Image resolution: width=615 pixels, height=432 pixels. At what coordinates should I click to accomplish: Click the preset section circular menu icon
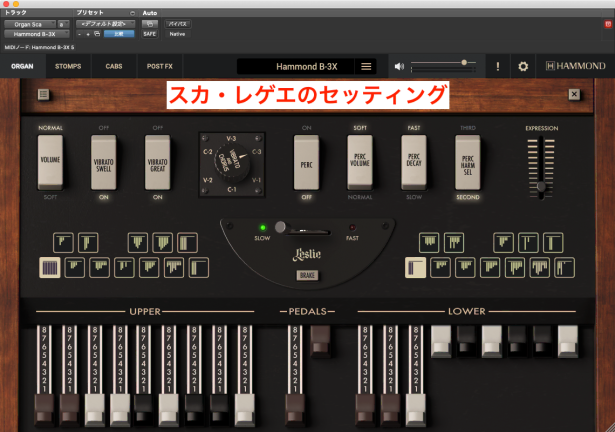[x=132, y=13]
